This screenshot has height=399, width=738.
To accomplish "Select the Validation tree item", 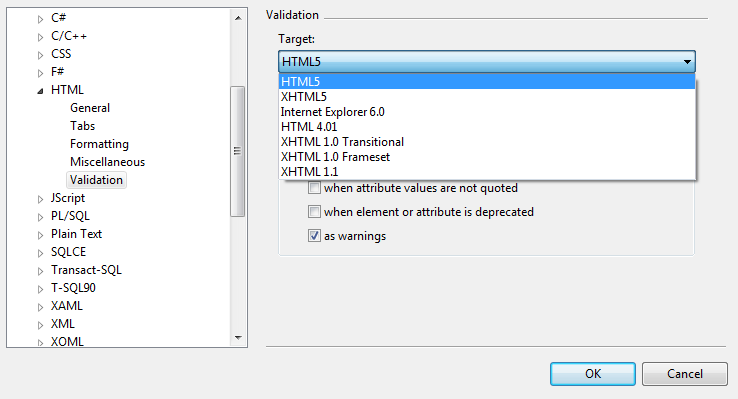I will 96,180.
